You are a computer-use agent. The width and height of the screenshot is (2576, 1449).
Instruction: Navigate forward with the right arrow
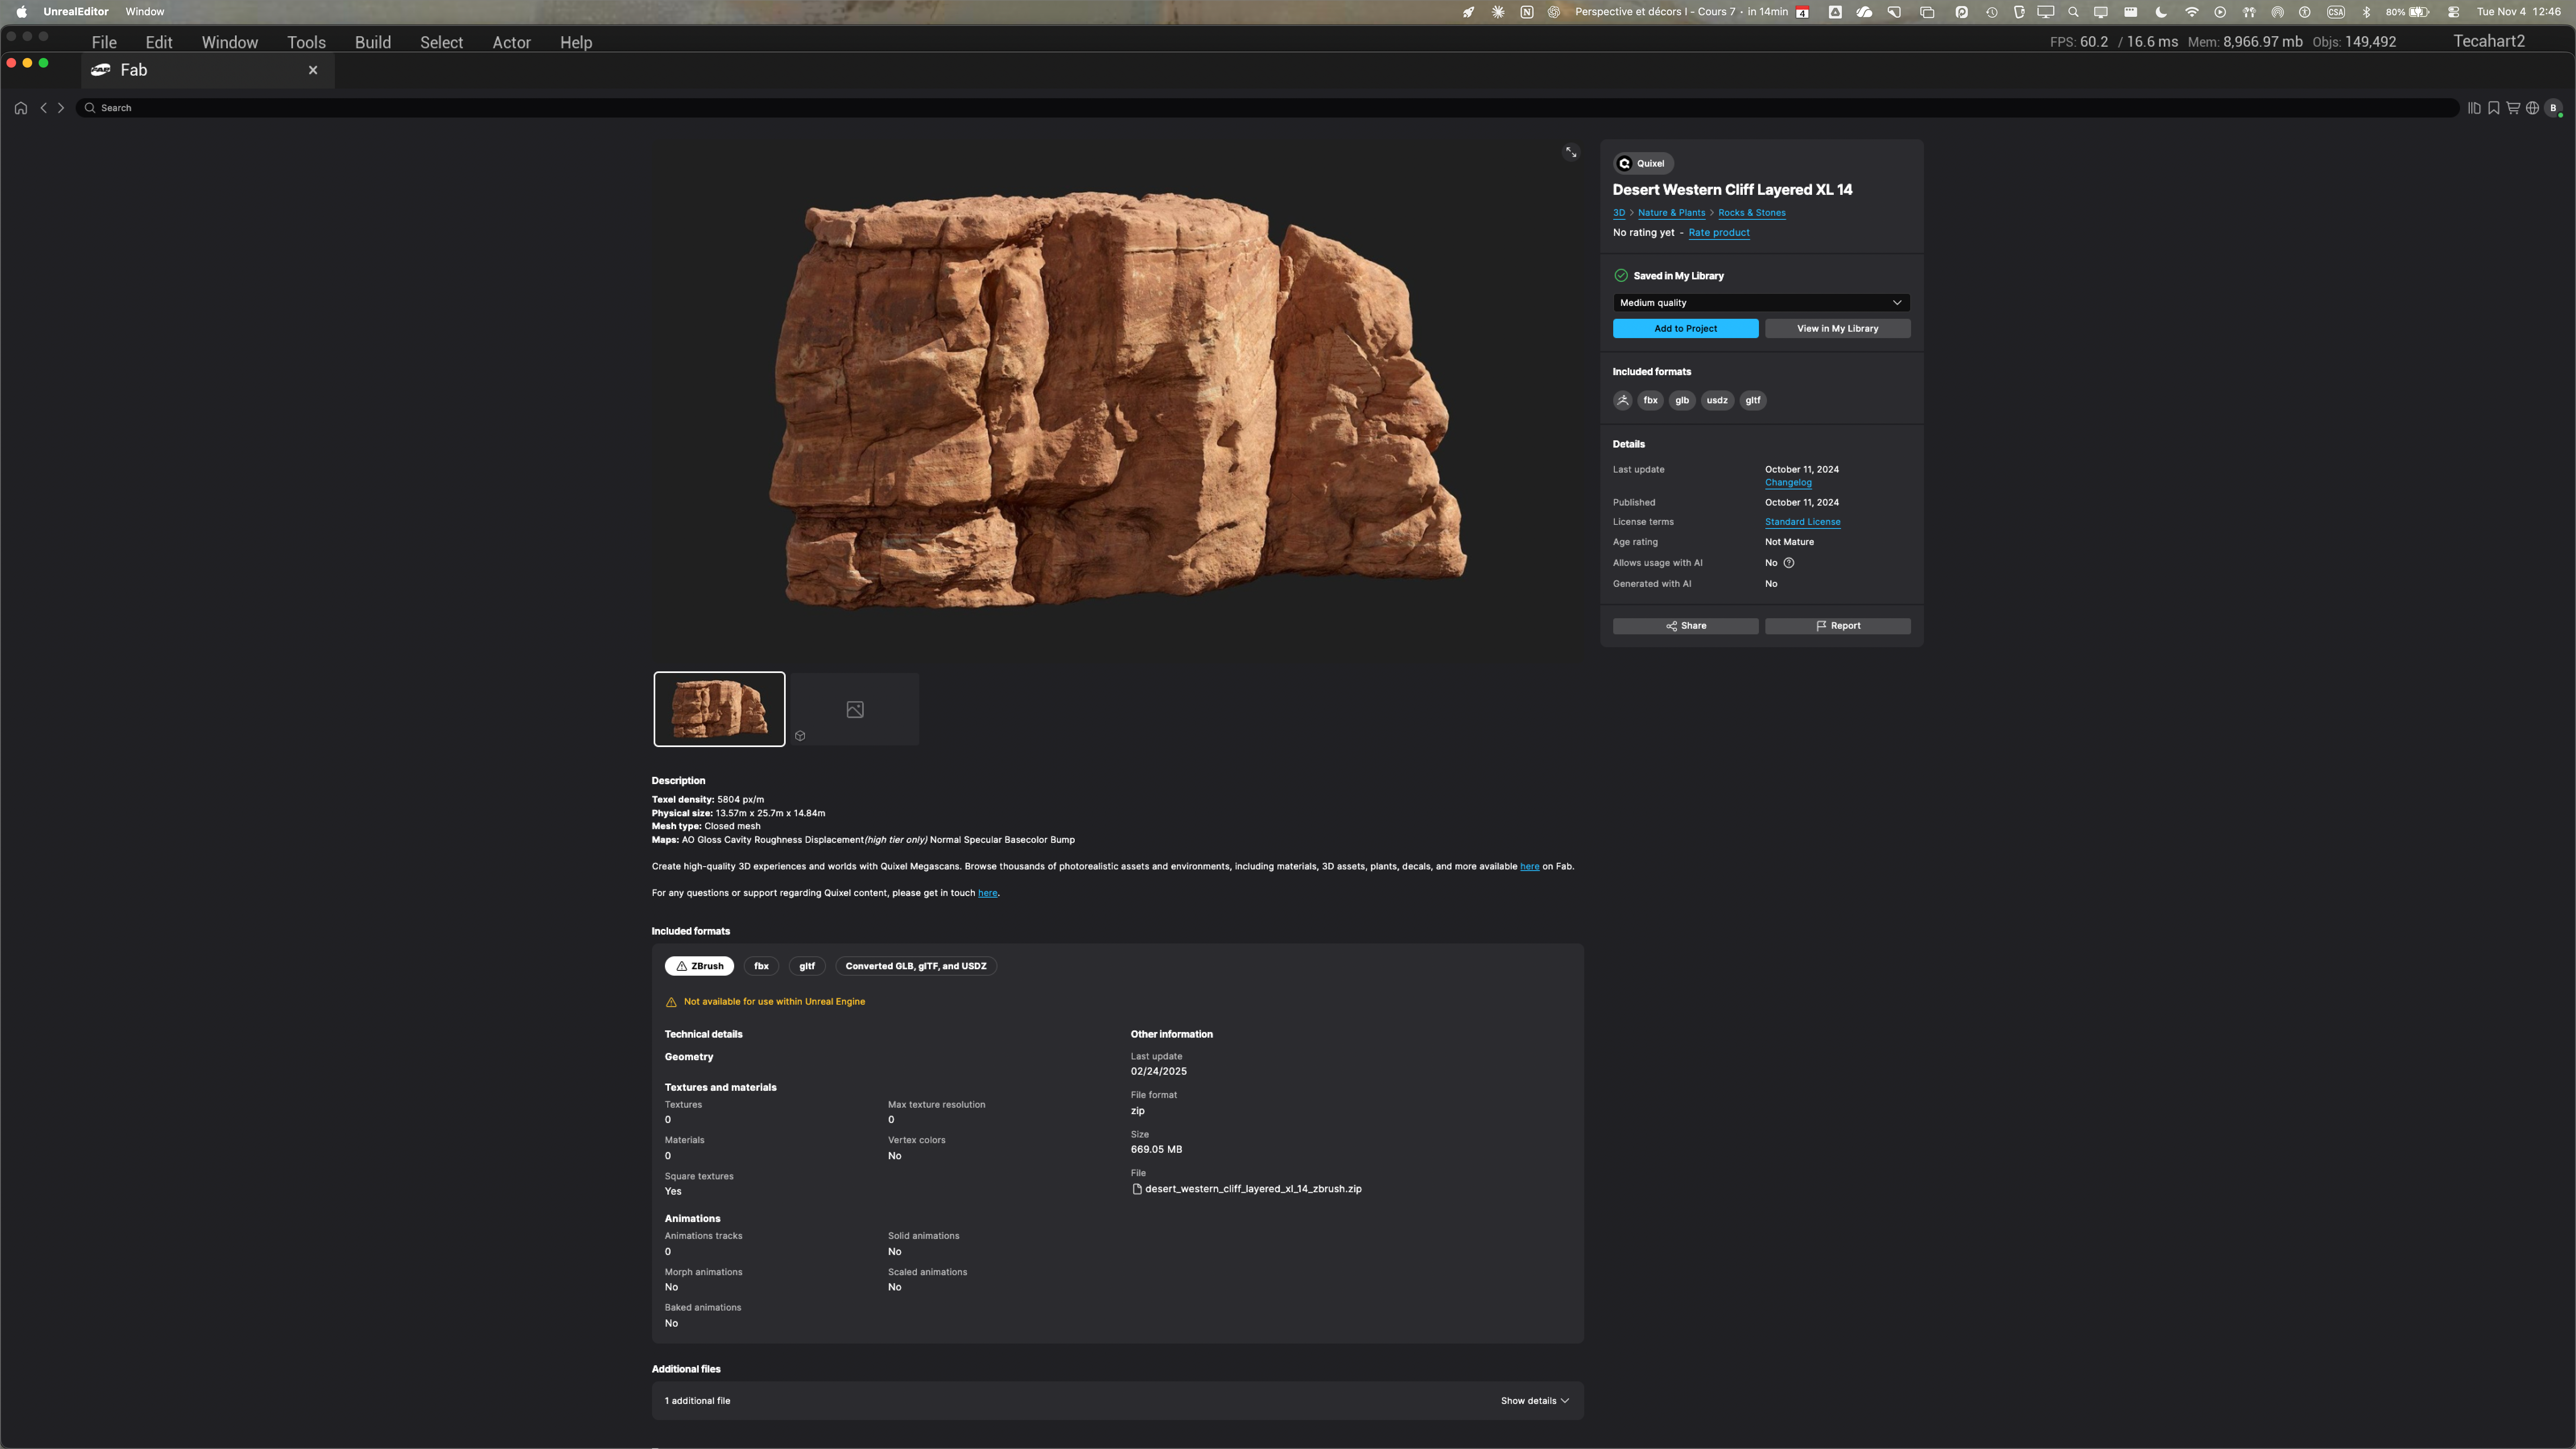pyautogui.click(x=61, y=108)
